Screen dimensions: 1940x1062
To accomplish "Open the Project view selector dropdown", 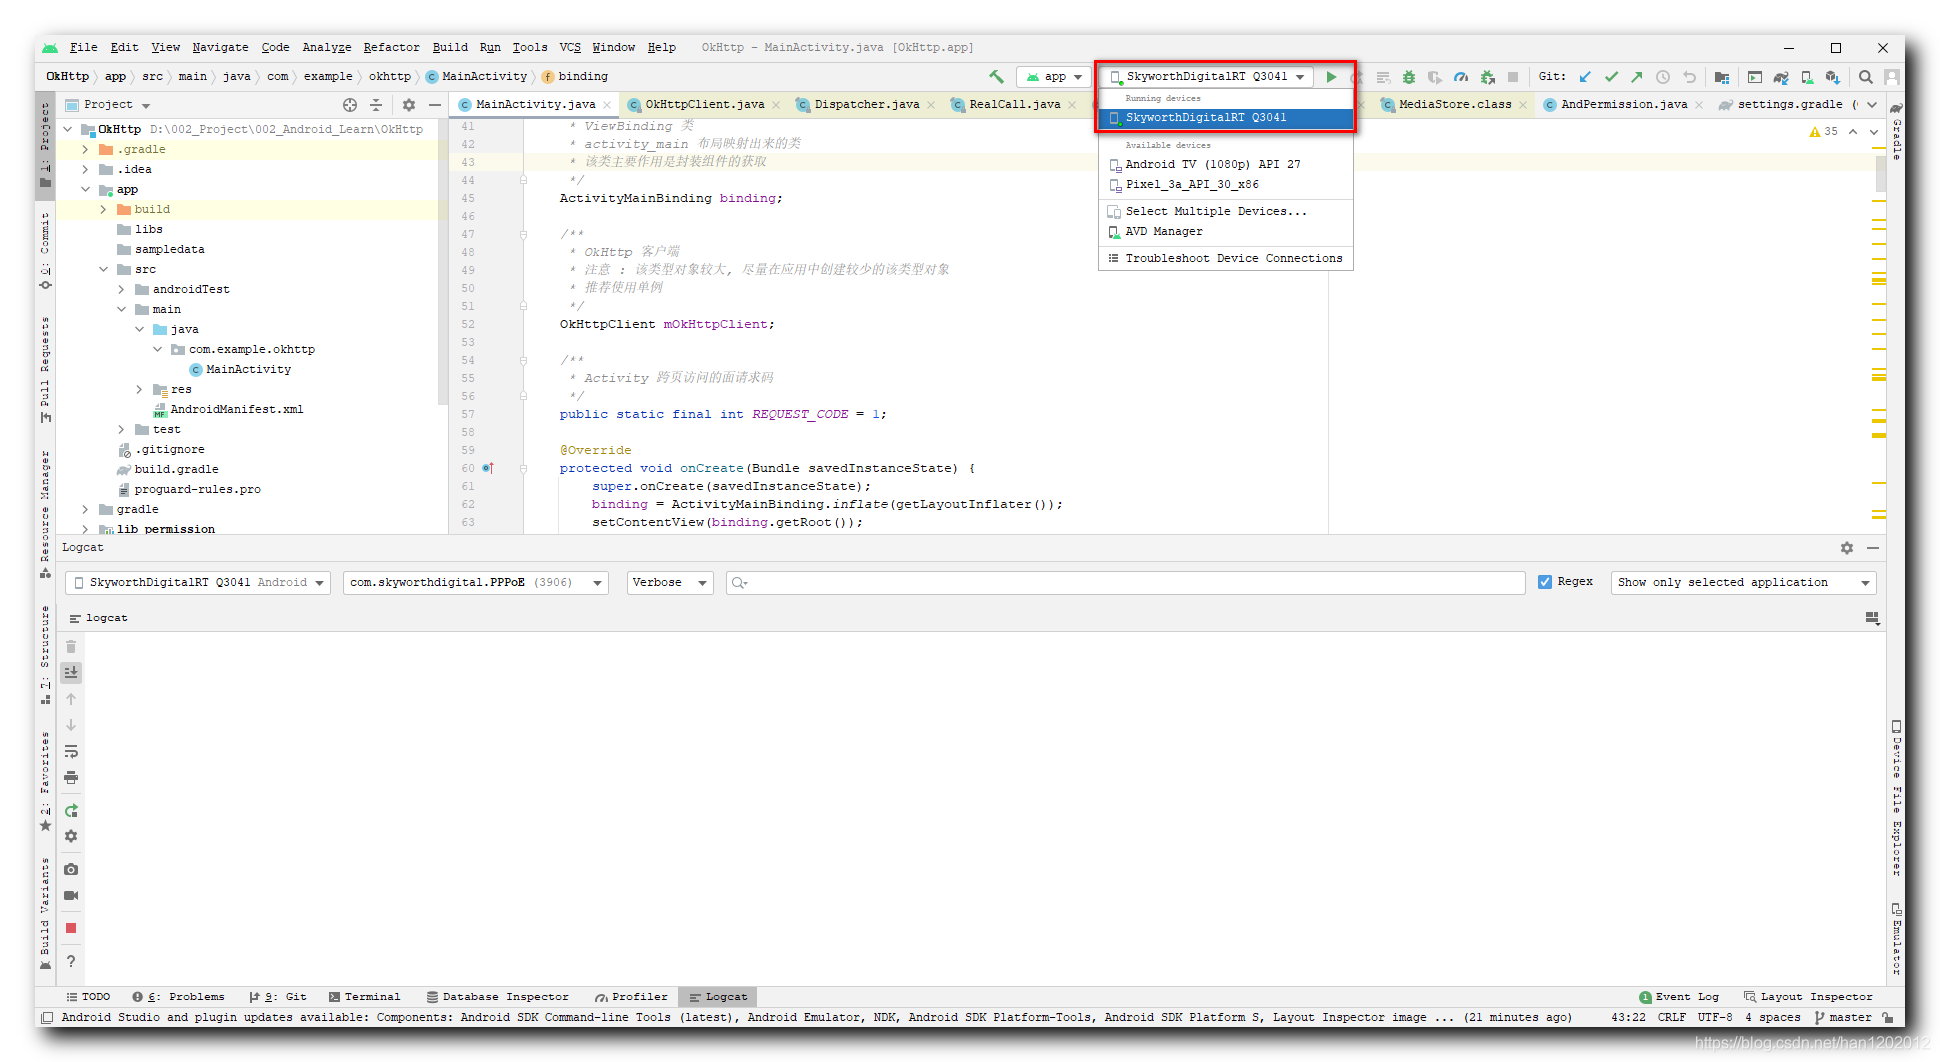I will (x=108, y=105).
